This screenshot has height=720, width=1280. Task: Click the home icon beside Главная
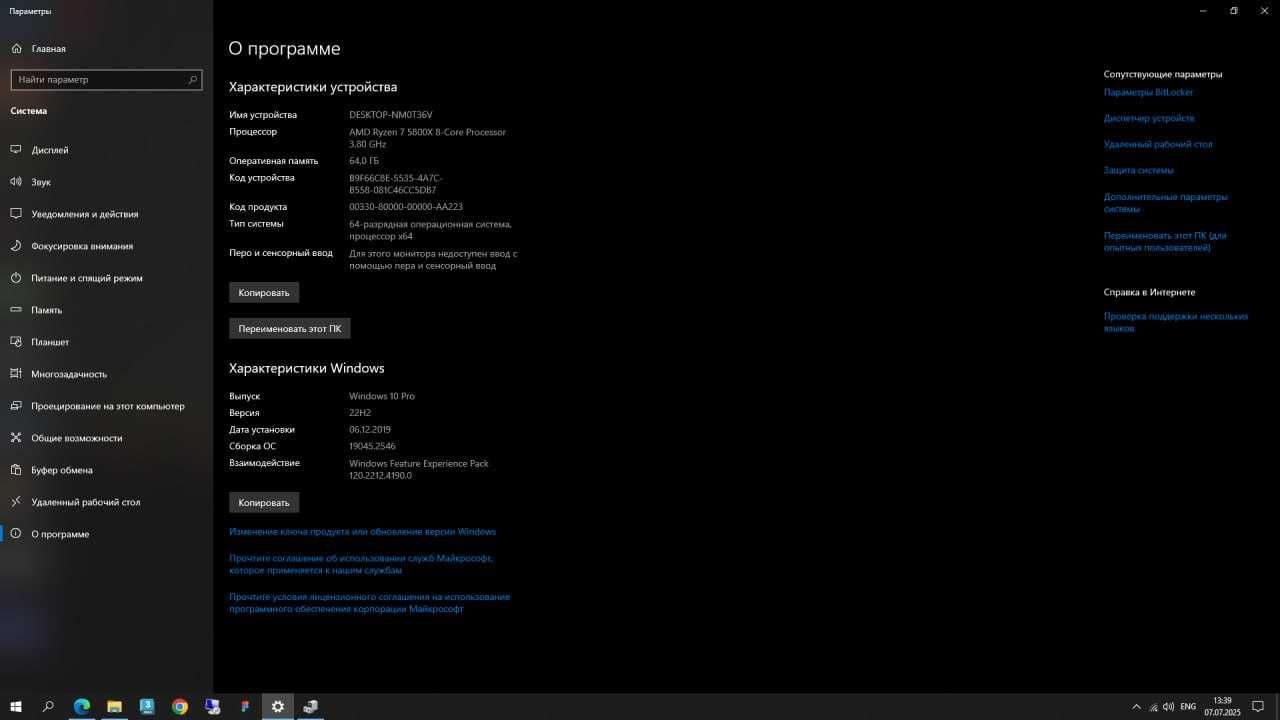click(x=15, y=48)
